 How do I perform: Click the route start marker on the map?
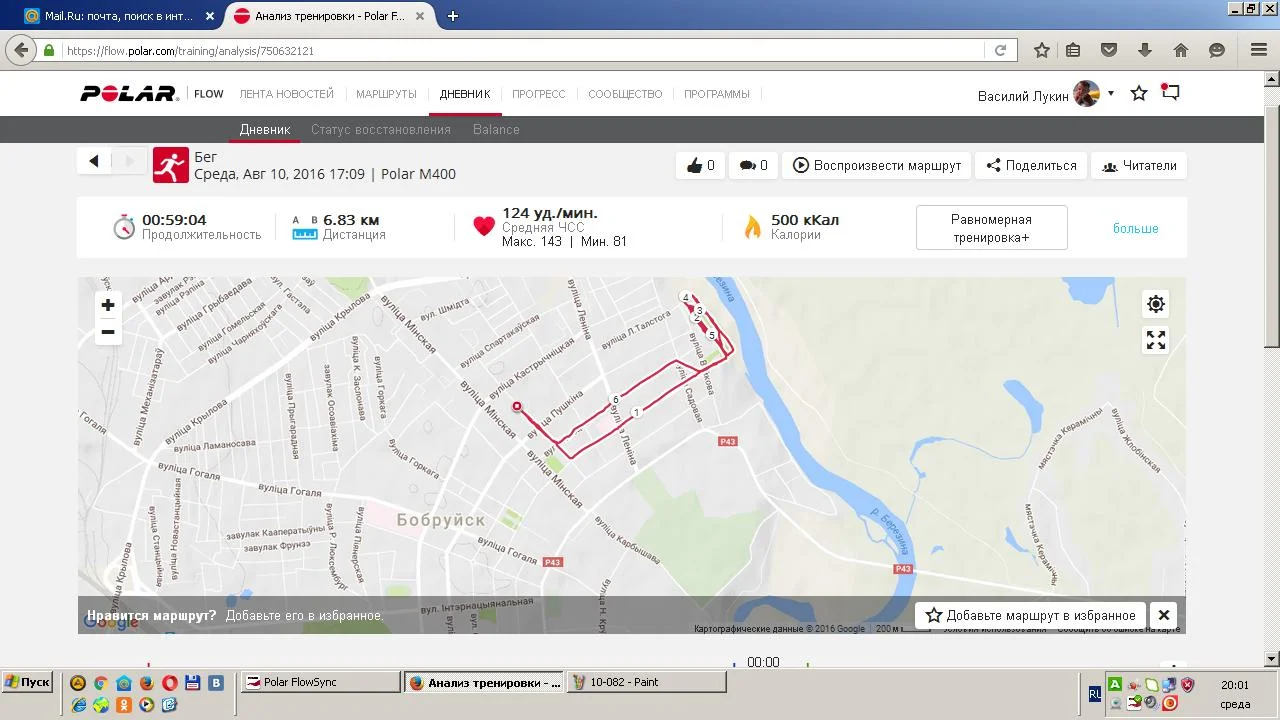click(x=517, y=406)
